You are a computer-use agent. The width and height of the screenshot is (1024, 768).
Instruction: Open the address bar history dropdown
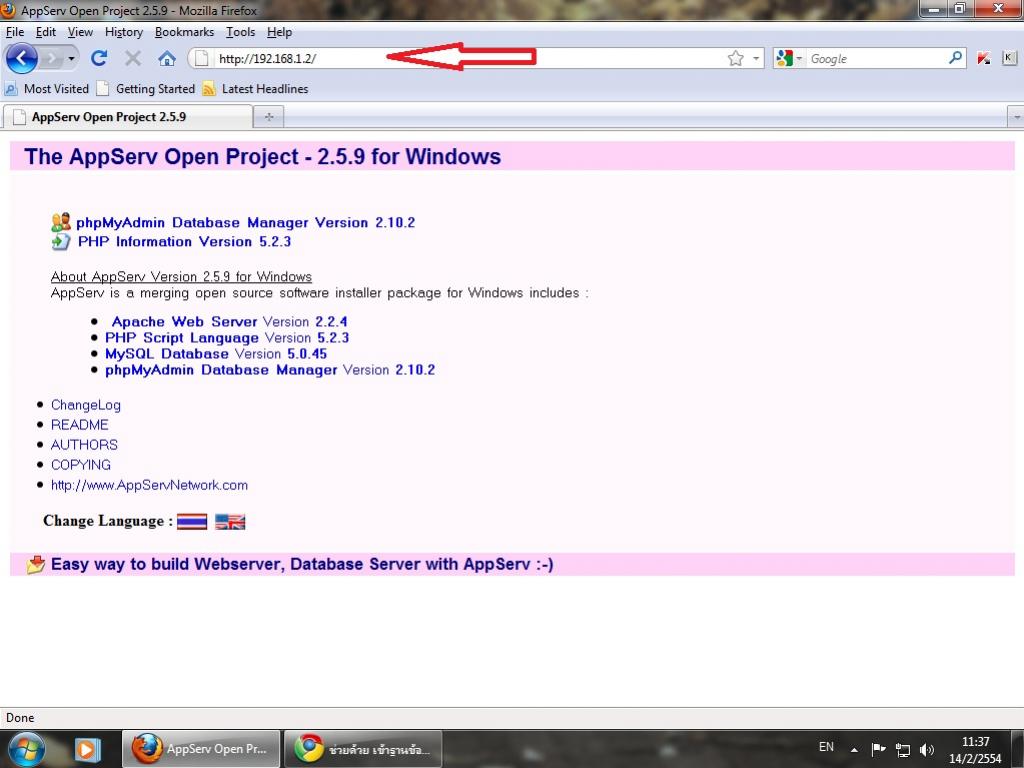click(756, 59)
